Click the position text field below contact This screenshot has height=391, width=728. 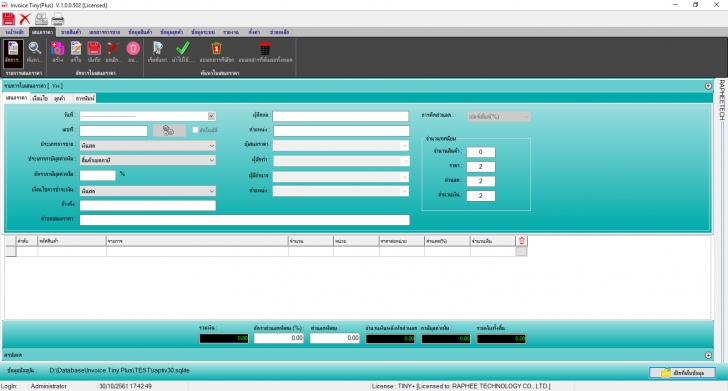point(341,131)
